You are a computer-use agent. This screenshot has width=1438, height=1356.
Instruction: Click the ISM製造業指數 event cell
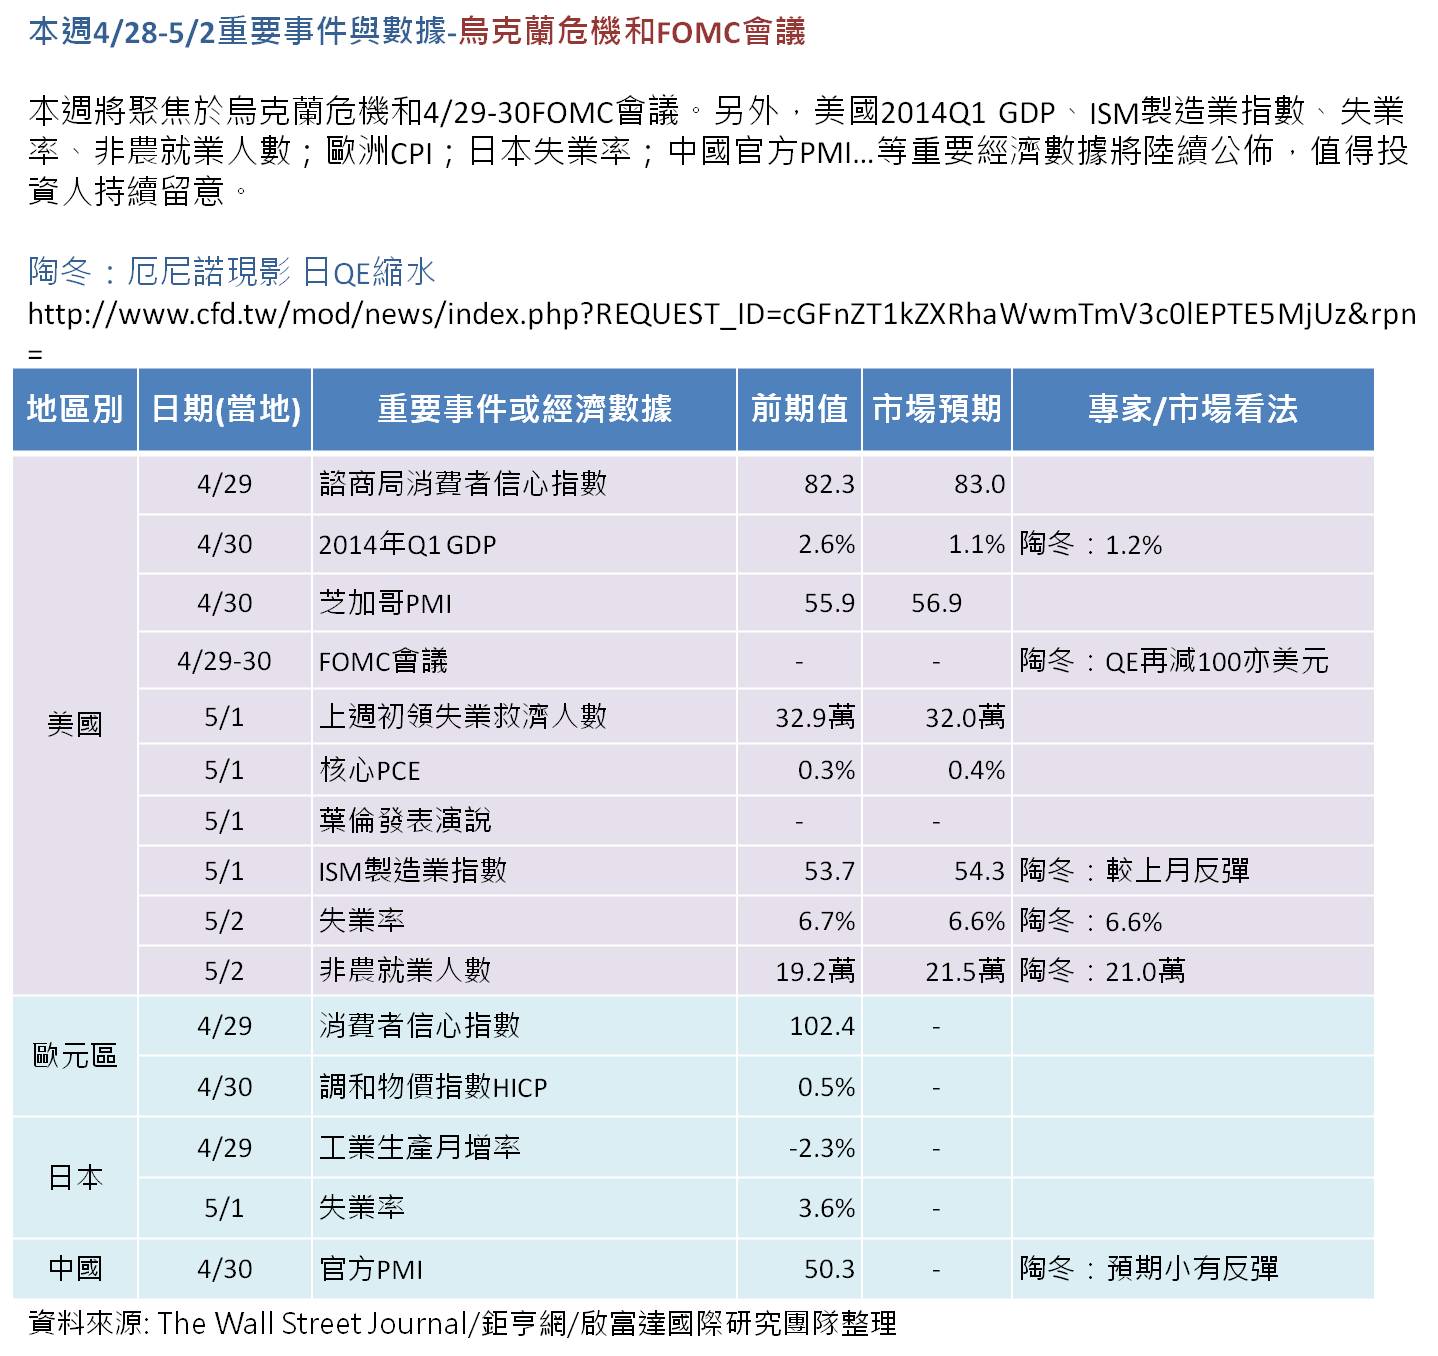[524, 871]
